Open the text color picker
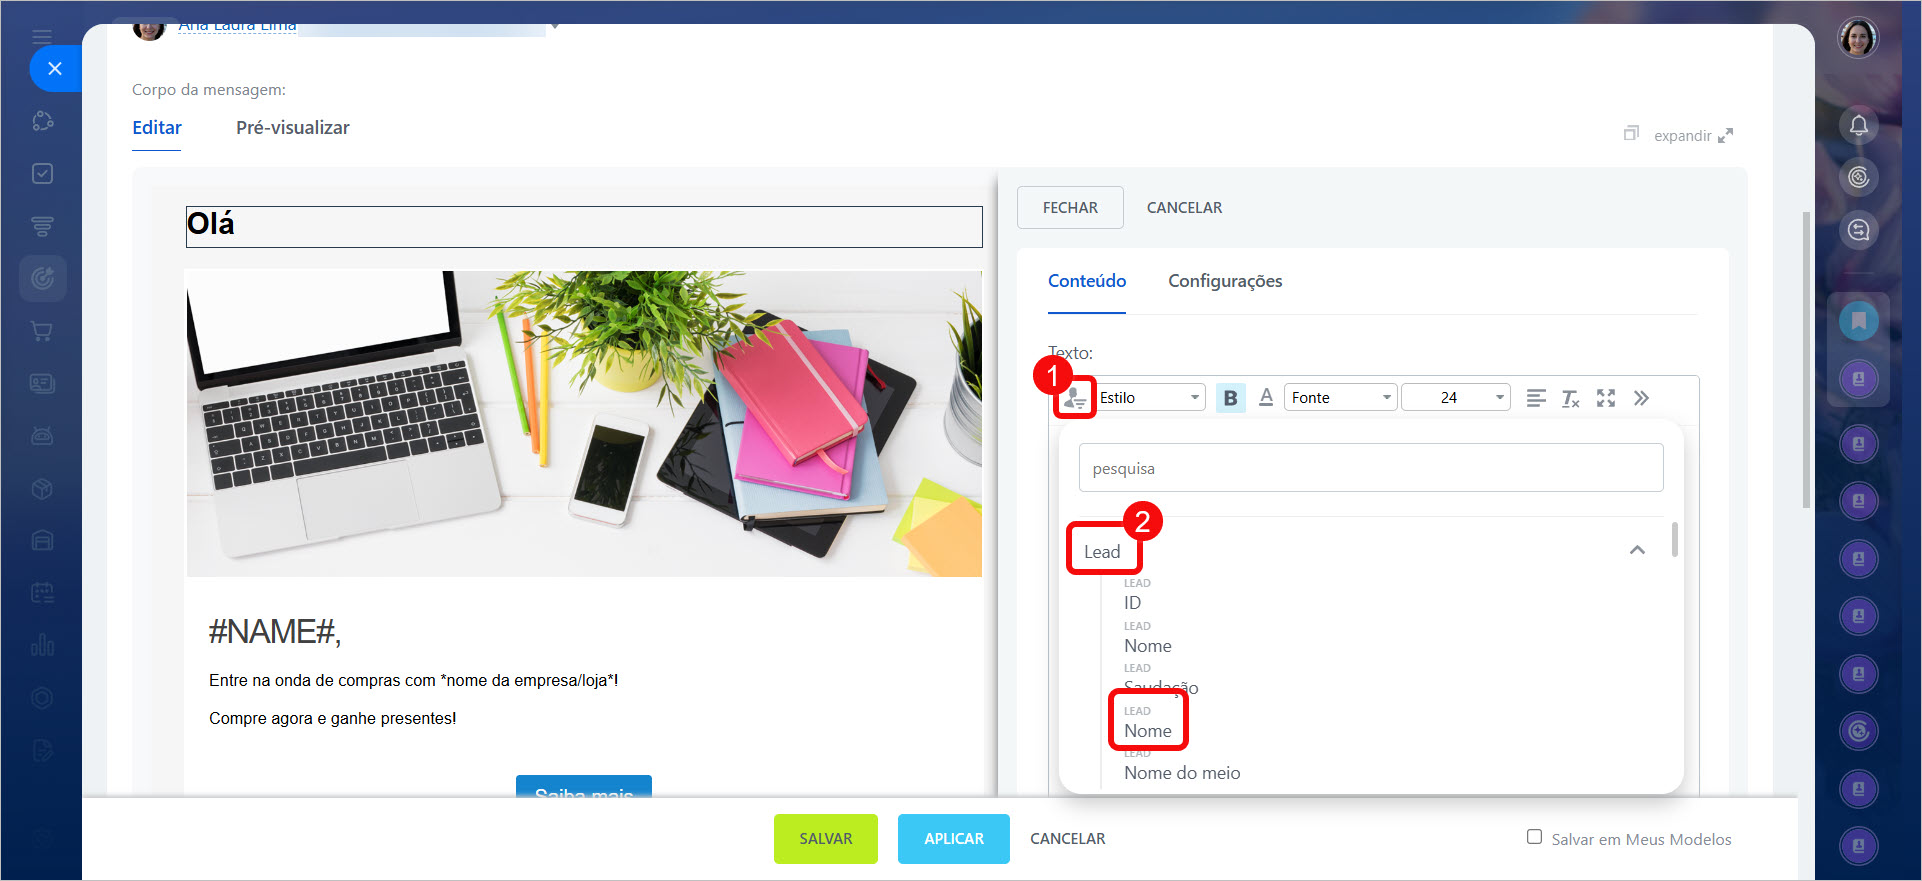This screenshot has height=881, width=1922. pos(1266,398)
